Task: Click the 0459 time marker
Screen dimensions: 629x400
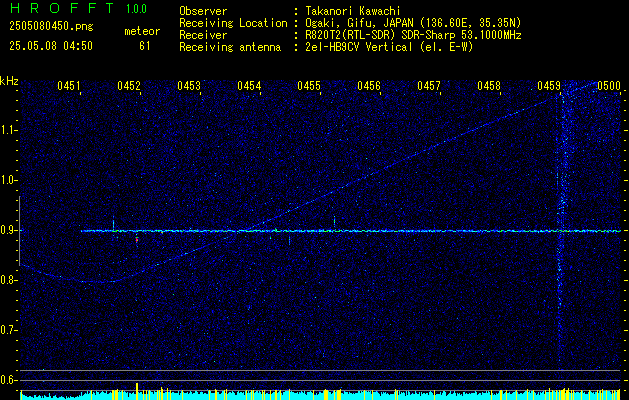Action: tap(549, 86)
